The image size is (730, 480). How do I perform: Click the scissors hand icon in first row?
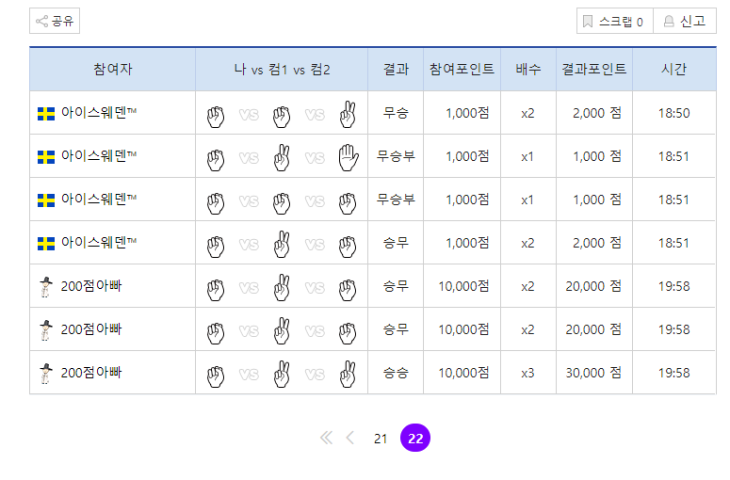(x=347, y=114)
